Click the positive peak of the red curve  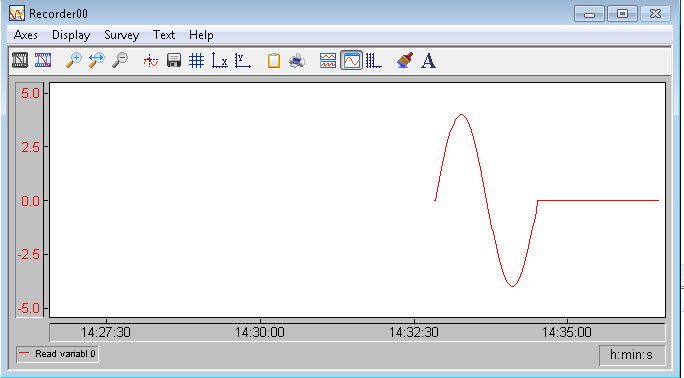coord(462,115)
